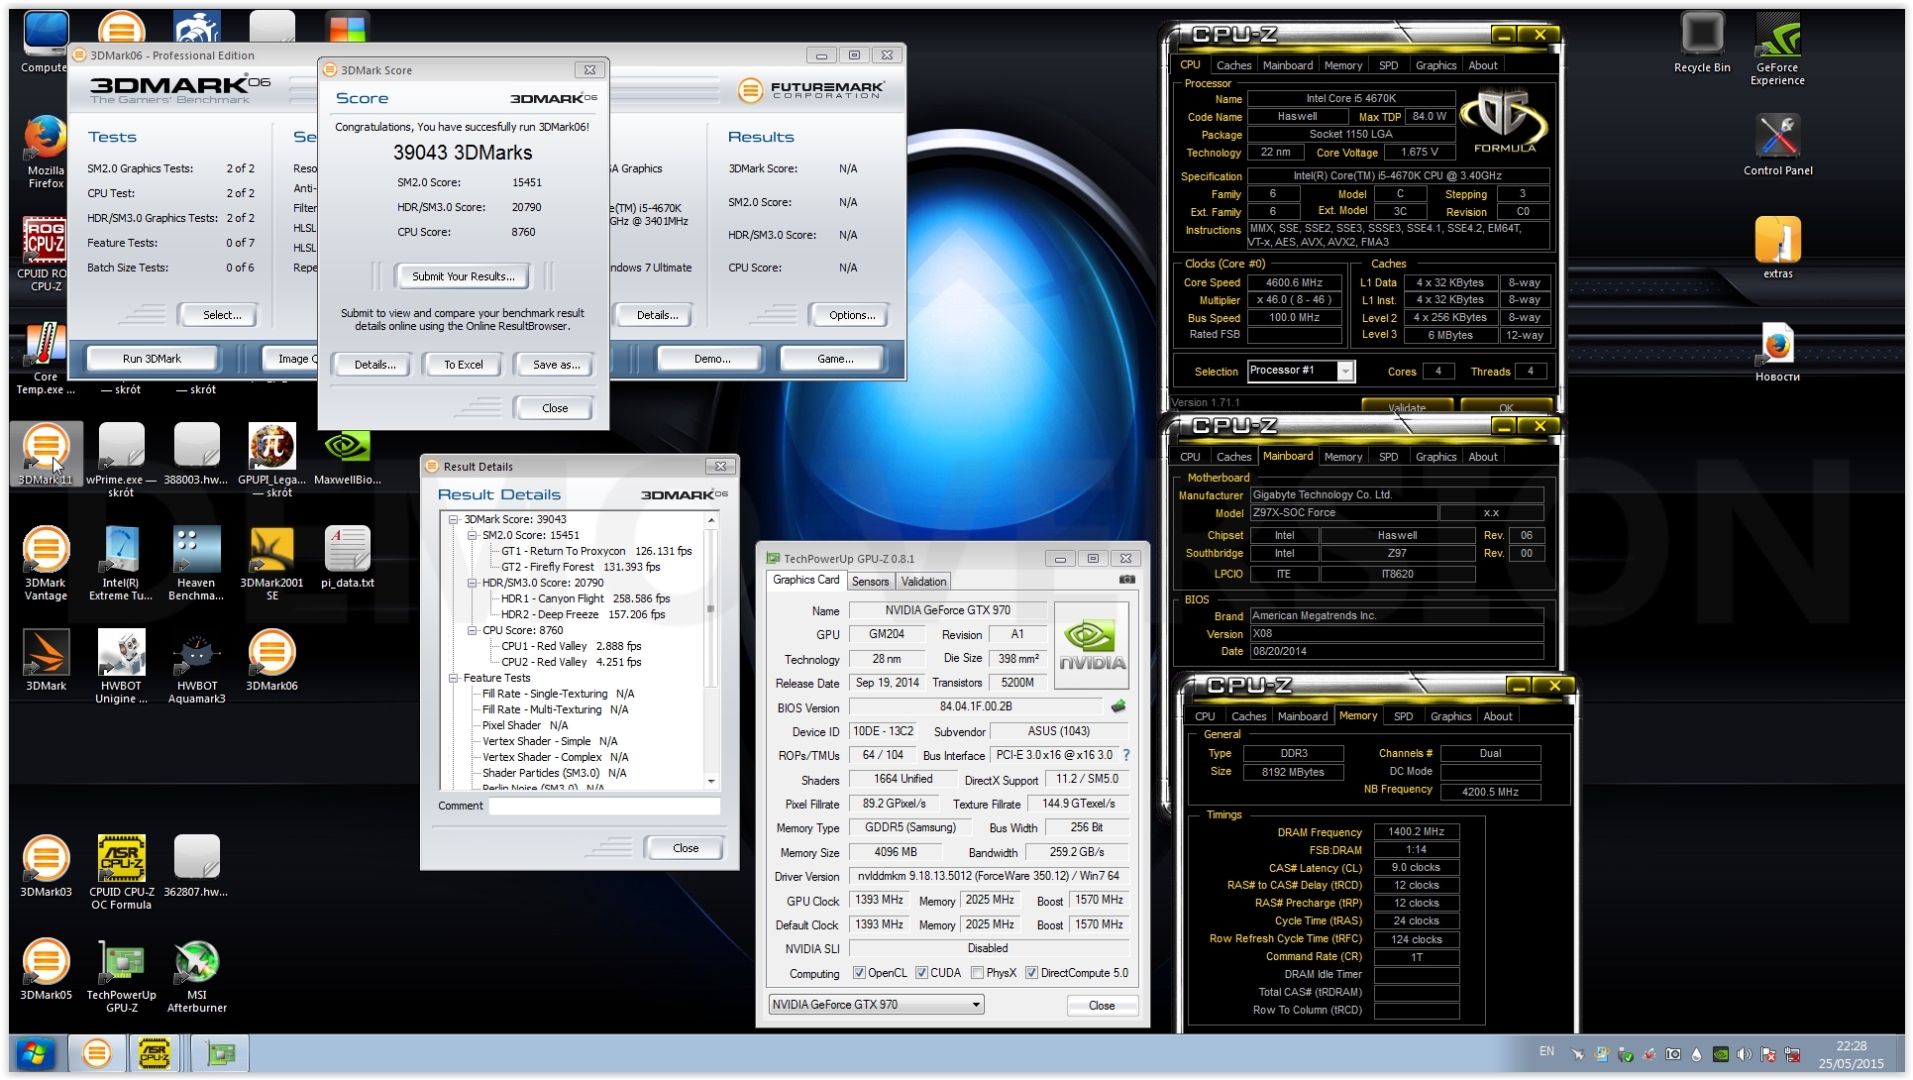Screen dimensions: 1913x1080
Task: Open the GPU selection dropdown in GPU-Z
Action: 876,1005
